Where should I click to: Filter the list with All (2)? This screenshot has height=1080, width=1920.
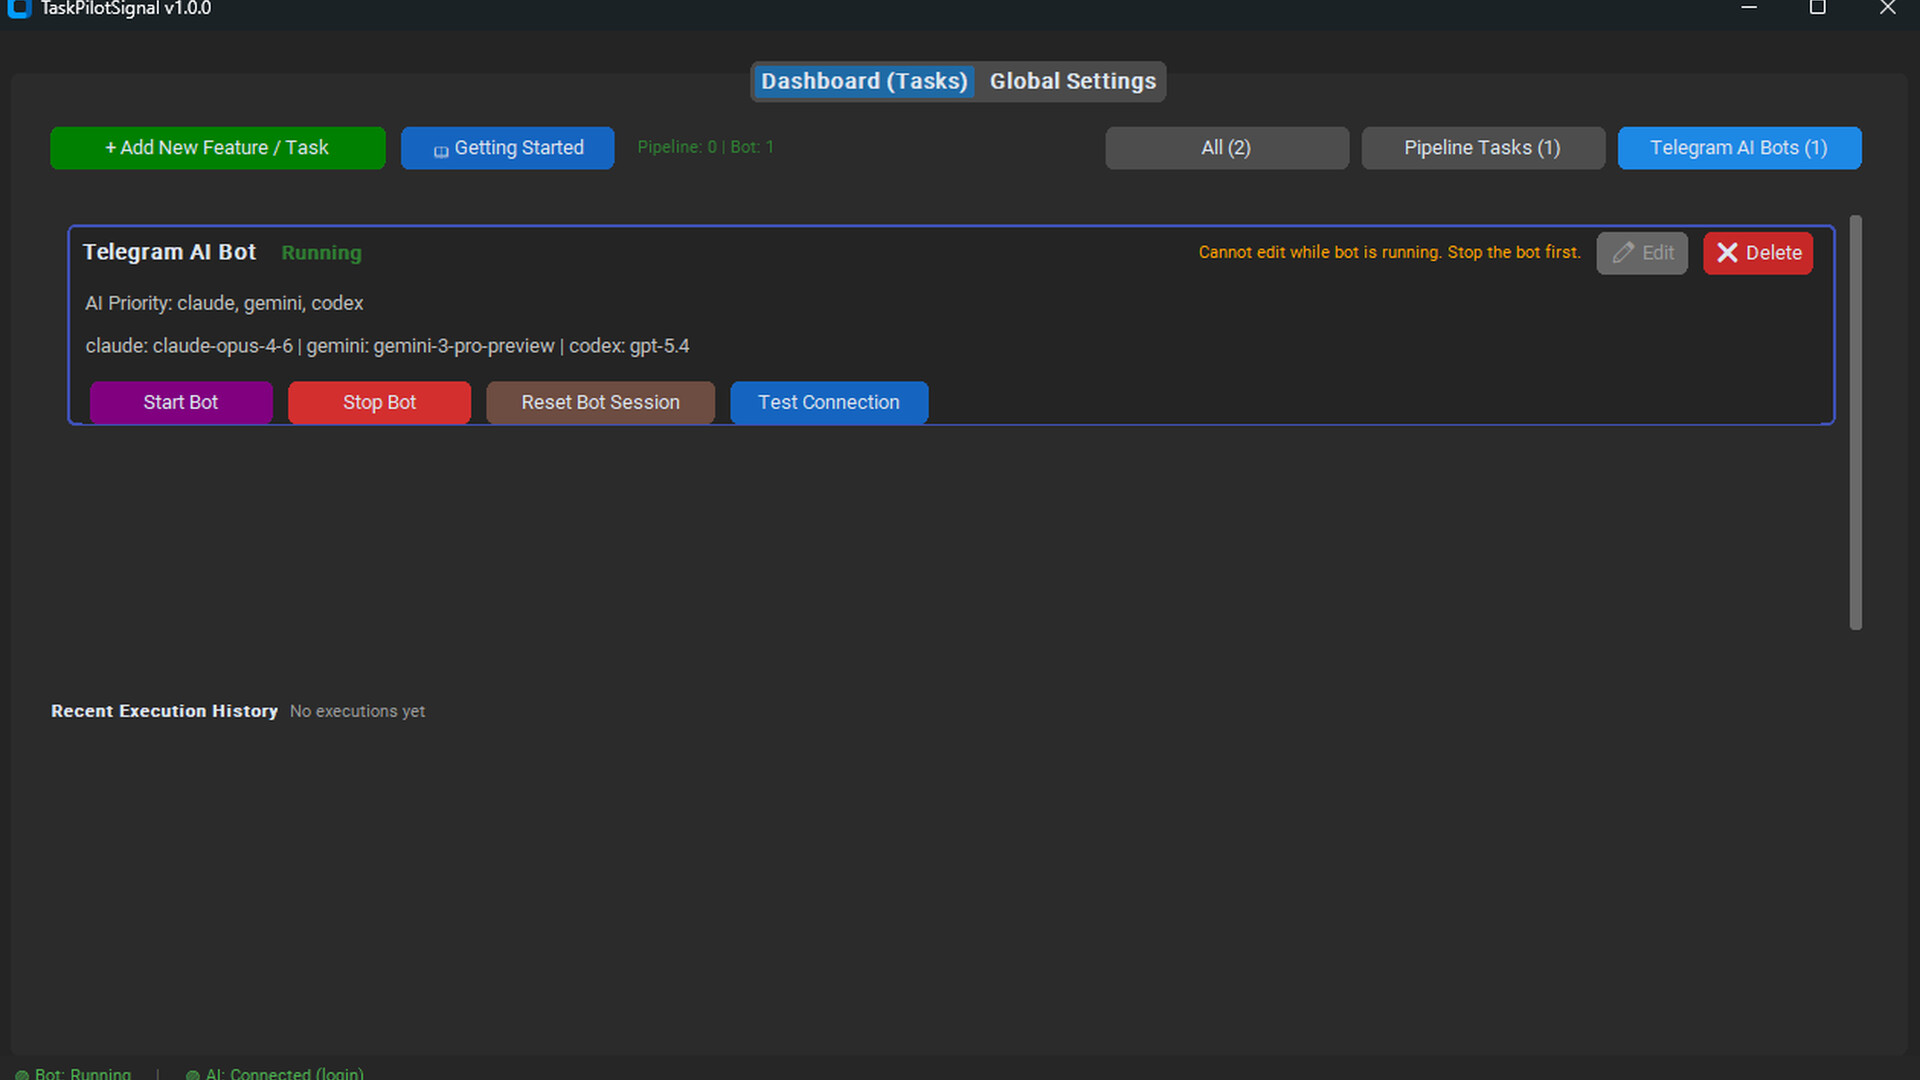(x=1226, y=148)
